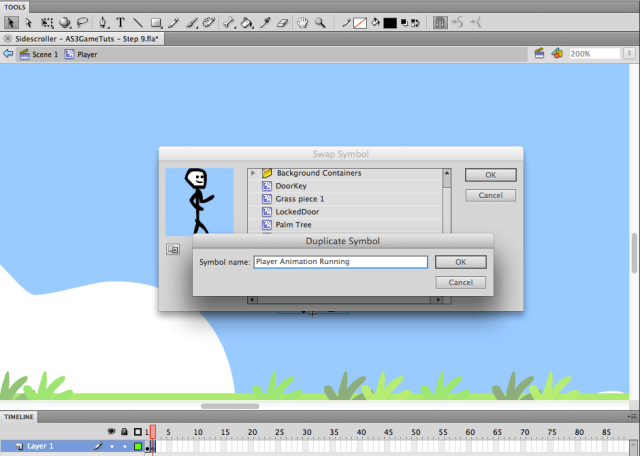Screen dimensions: 640x456
Task: Toggle Layer 1 visibility dot
Action: (x=111, y=447)
